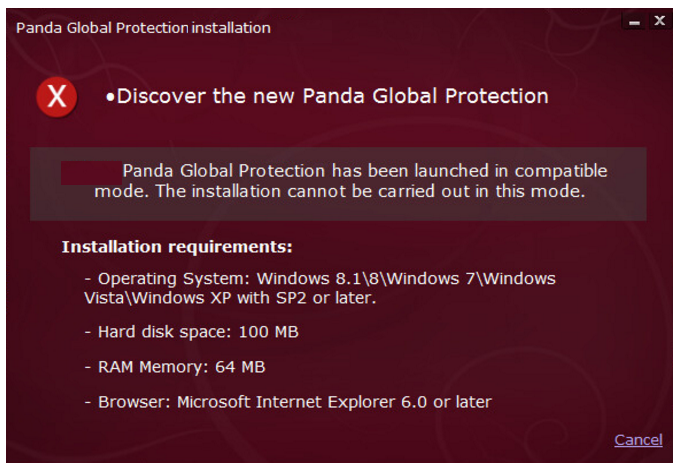Click the 'Panda Global Protection installation' title text

click(143, 28)
